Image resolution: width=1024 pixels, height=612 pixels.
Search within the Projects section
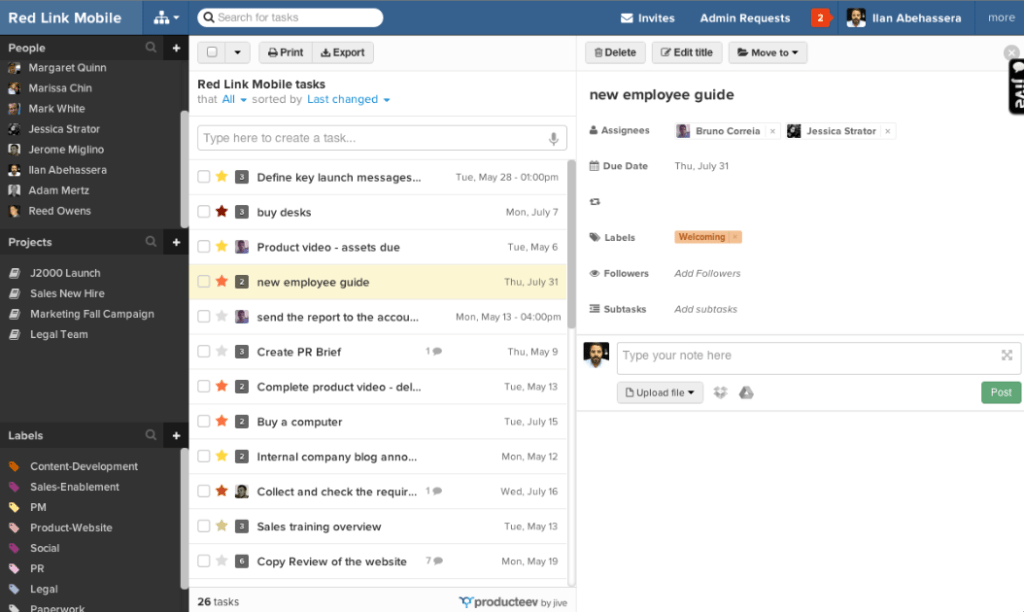coord(151,242)
